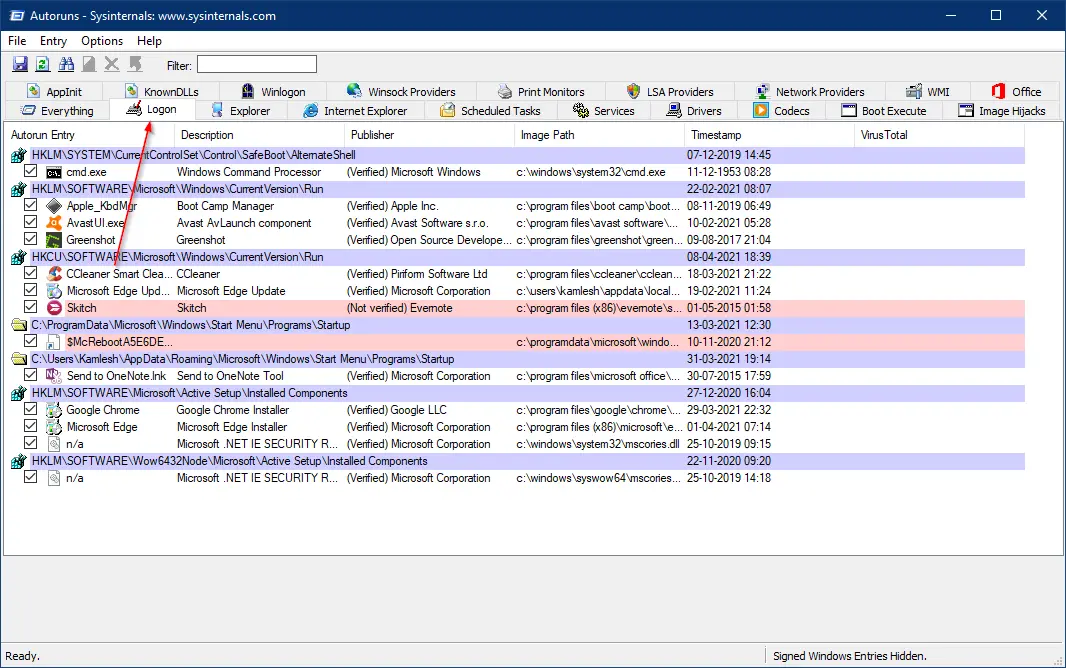
Task: Click the $McRebootA5E6DE file icon
Action: [x=54, y=342]
